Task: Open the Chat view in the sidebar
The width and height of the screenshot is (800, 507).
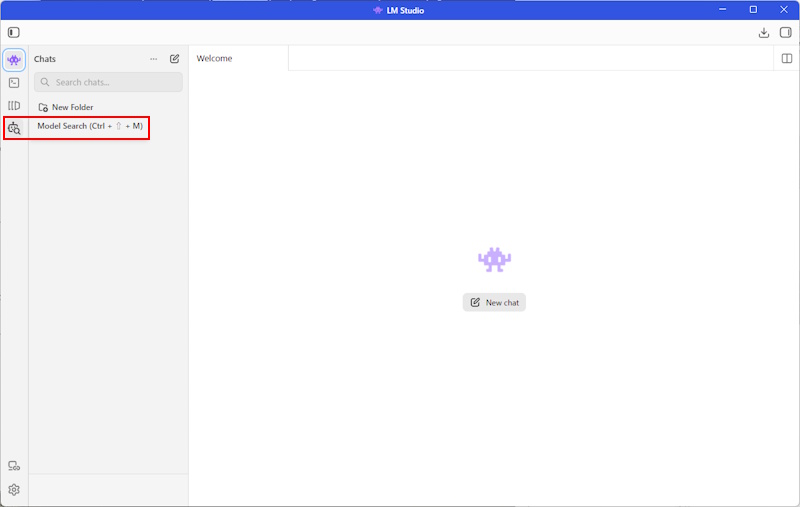Action: click(14, 60)
